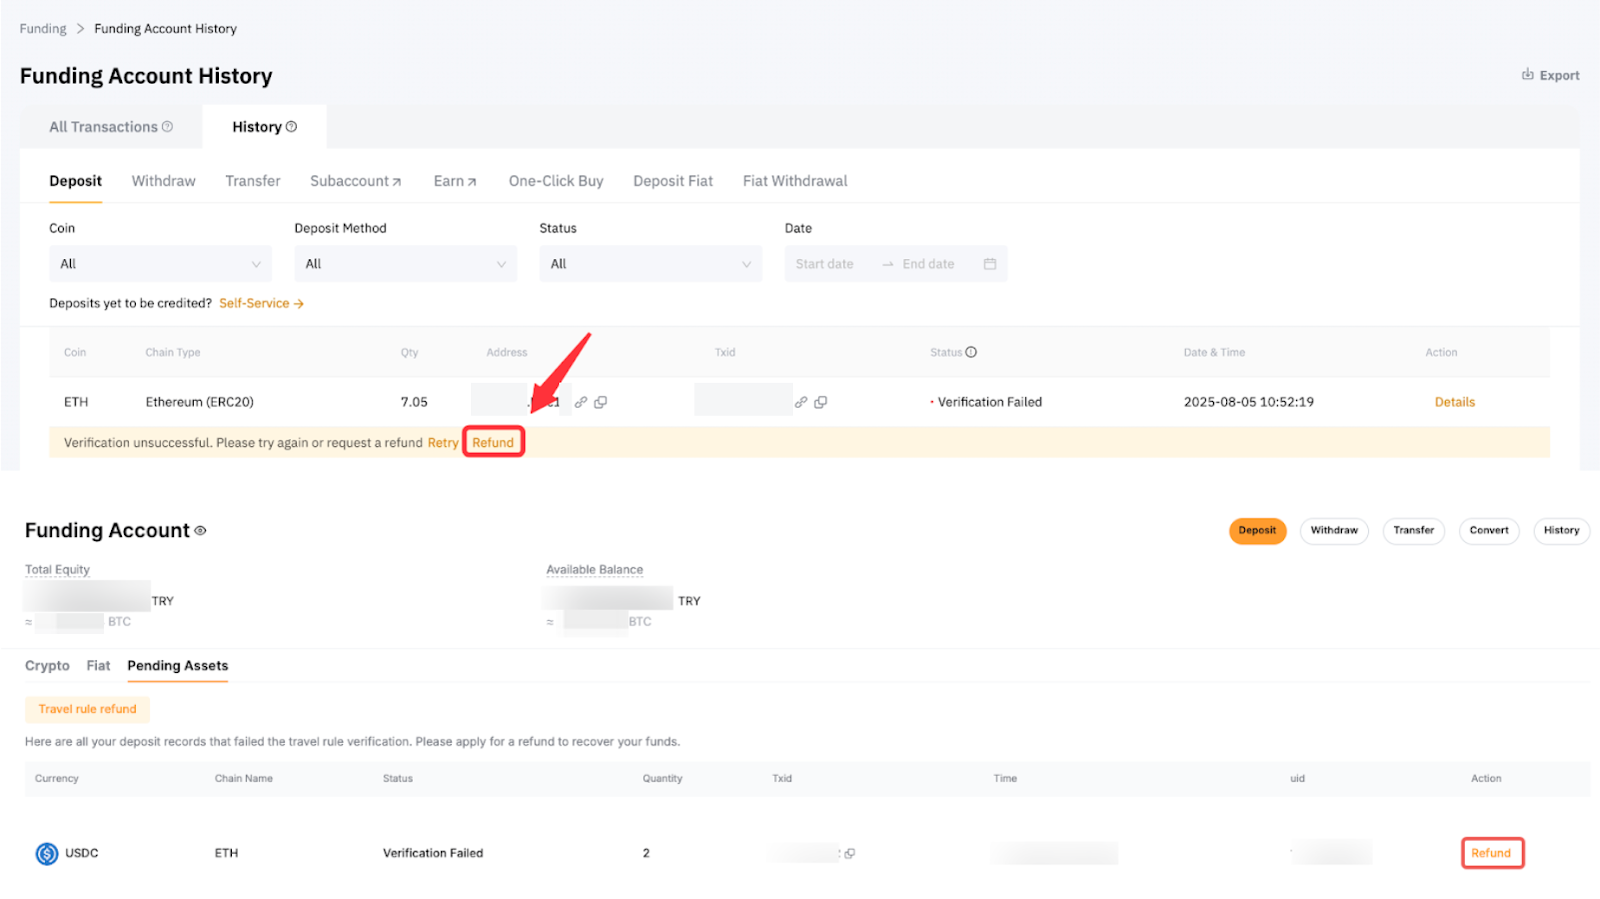Click the info icon next to History tab
This screenshot has height=899, width=1600.
(x=291, y=127)
